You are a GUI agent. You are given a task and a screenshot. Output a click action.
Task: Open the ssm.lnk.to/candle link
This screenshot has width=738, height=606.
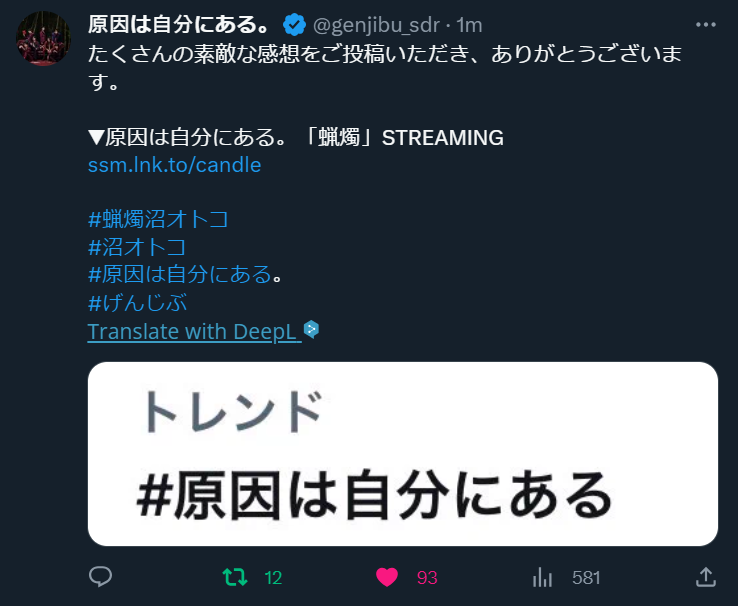pos(174,165)
